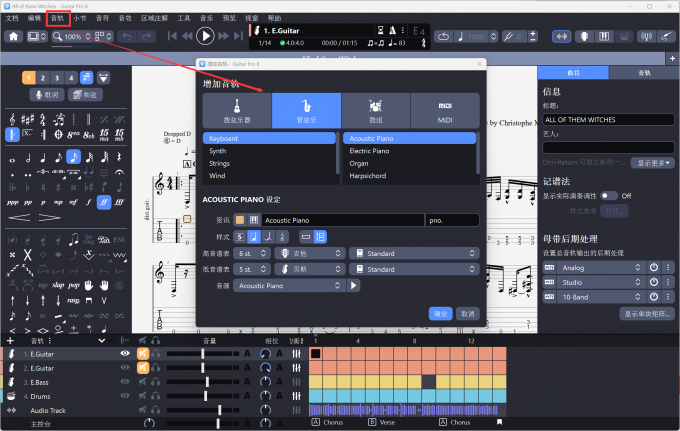
Task: Open the 音轨 Track menu
Action: point(57,18)
